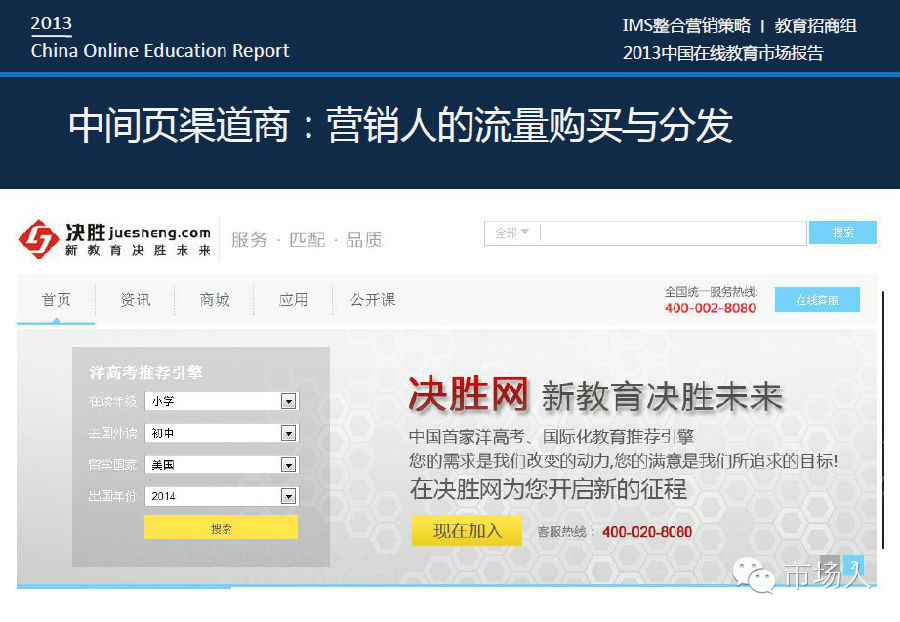Click the 现在加入 button
The height and width of the screenshot is (622, 900).
pyautogui.click(x=467, y=531)
